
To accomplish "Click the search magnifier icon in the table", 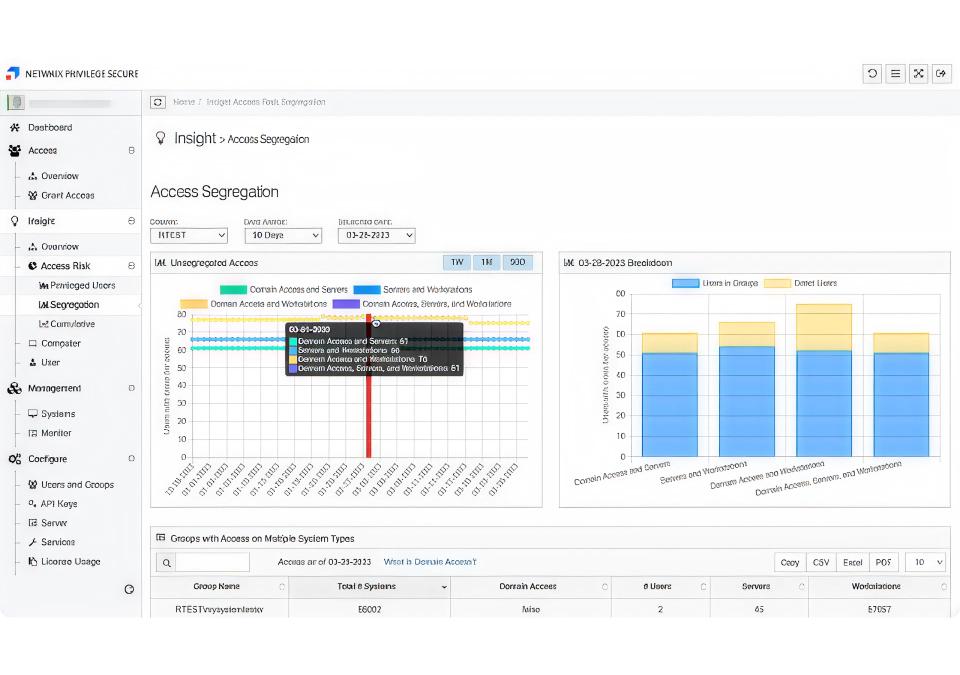I will [167, 562].
